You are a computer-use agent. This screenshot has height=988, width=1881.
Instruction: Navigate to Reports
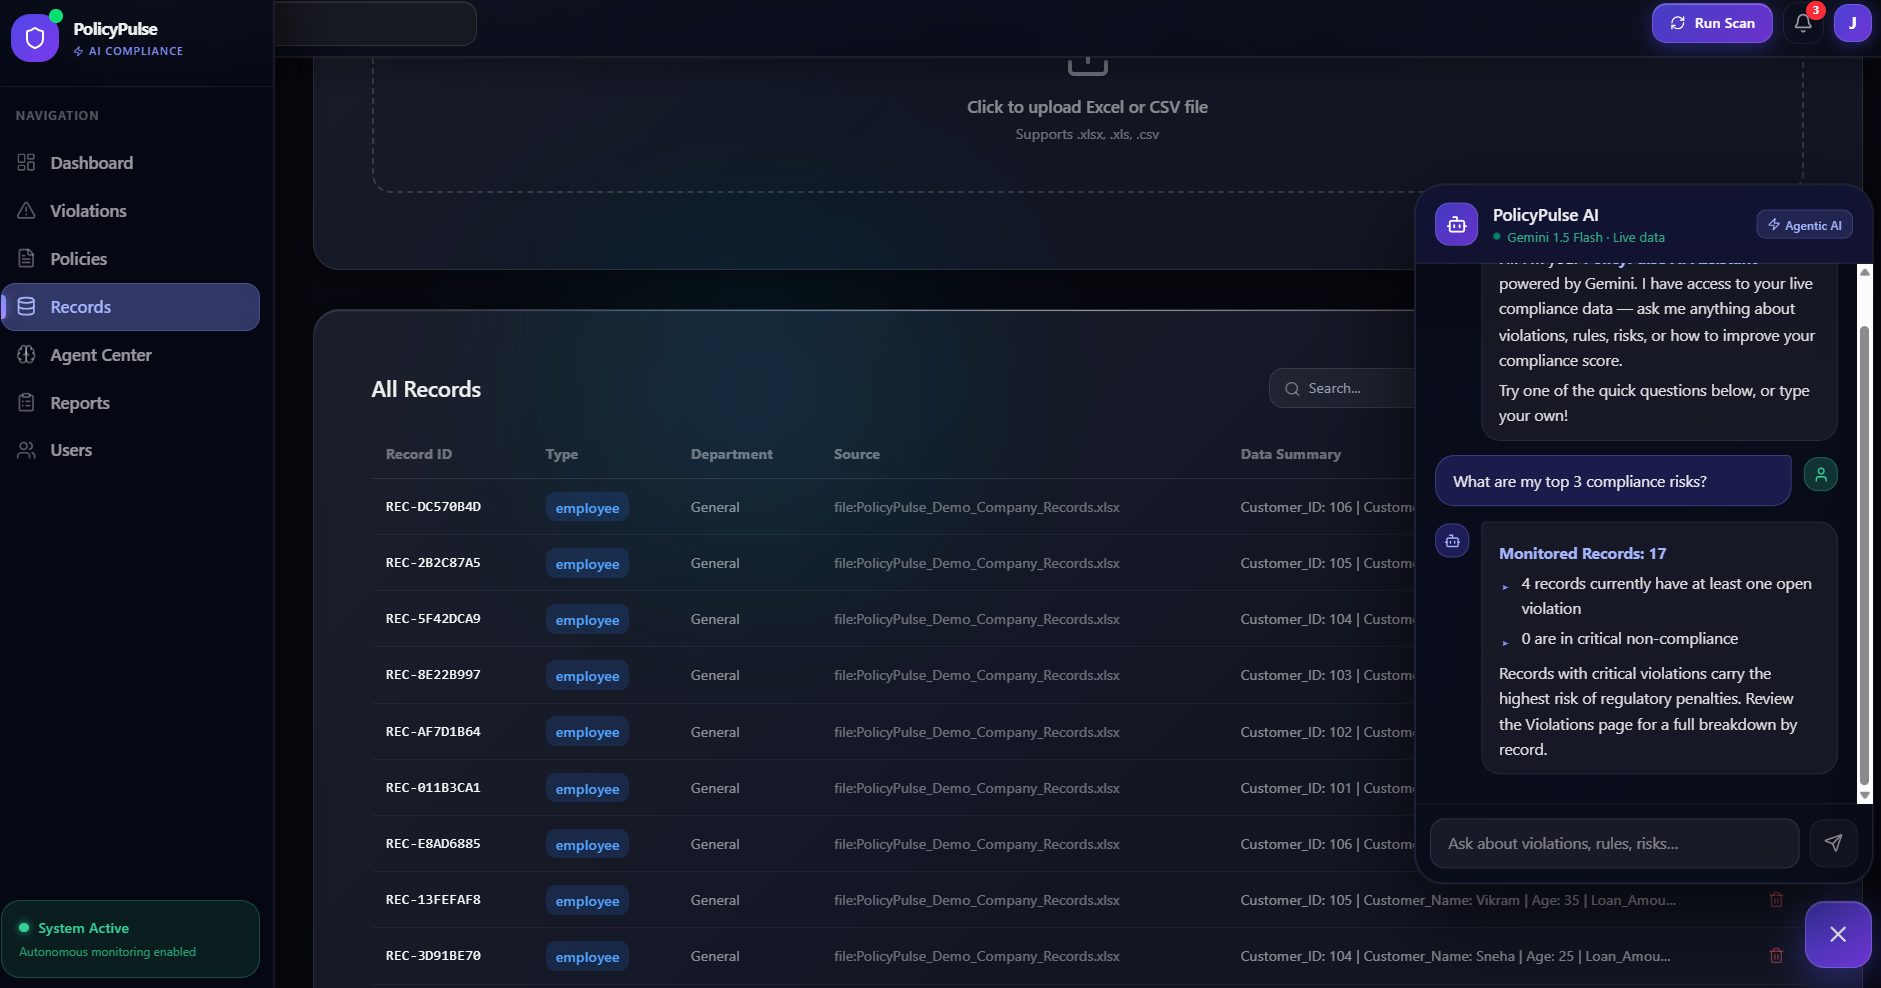(x=131, y=403)
